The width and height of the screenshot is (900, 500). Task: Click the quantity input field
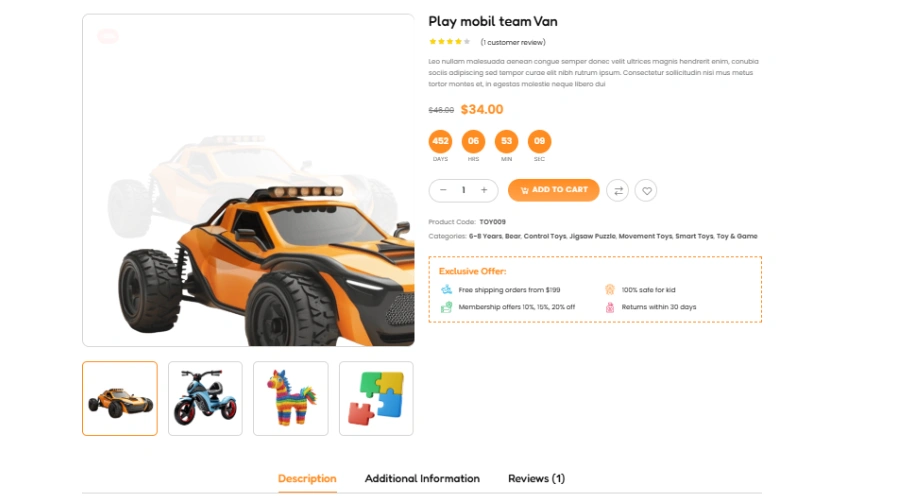point(463,190)
